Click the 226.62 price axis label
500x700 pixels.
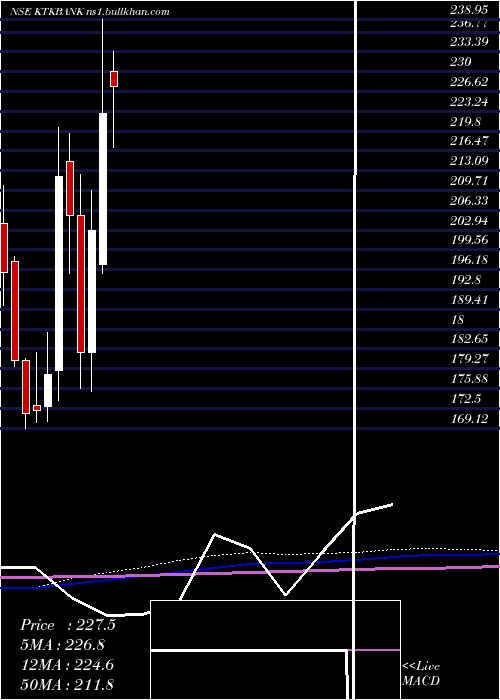[x=468, y=82]
